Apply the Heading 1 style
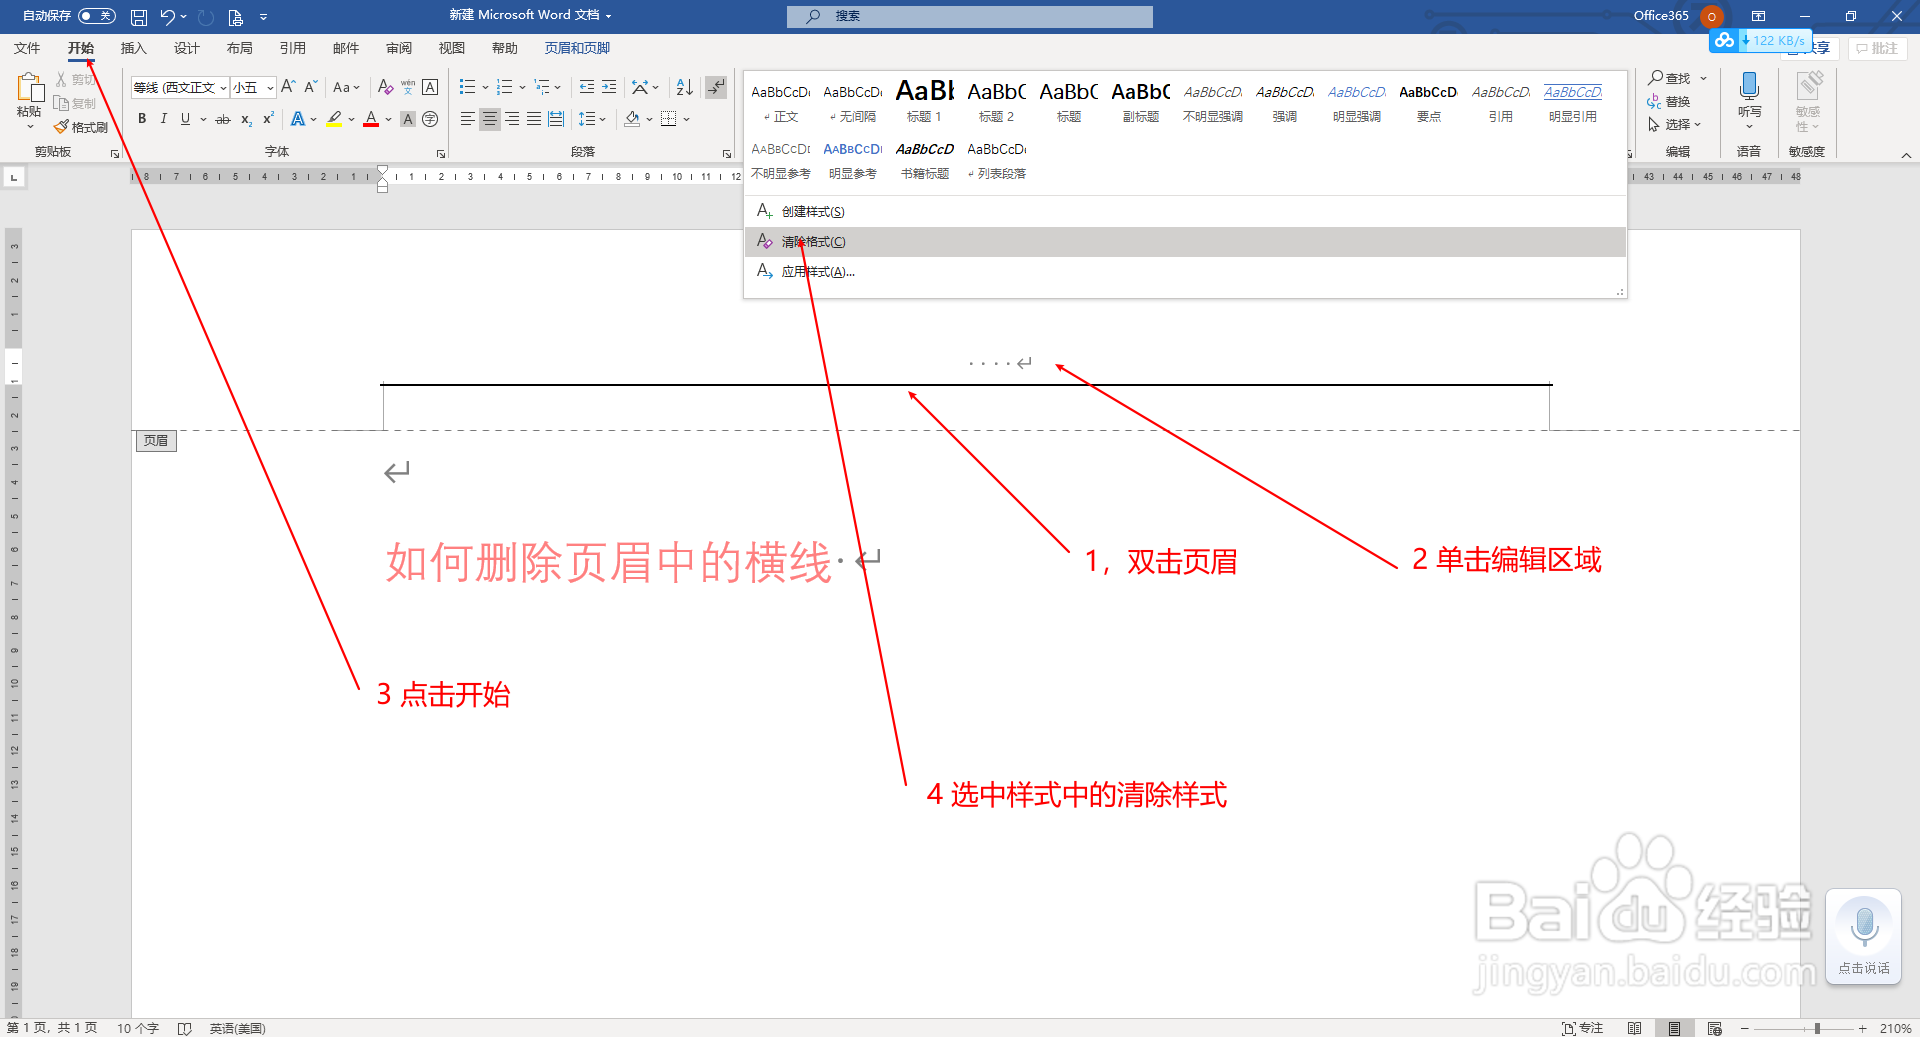The height and width of the screenshot is (1037, 1920). point(925,101)
